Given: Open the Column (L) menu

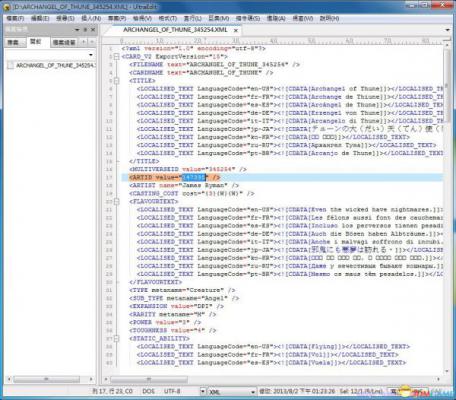Looking at the screenshot, I should 193,18.
